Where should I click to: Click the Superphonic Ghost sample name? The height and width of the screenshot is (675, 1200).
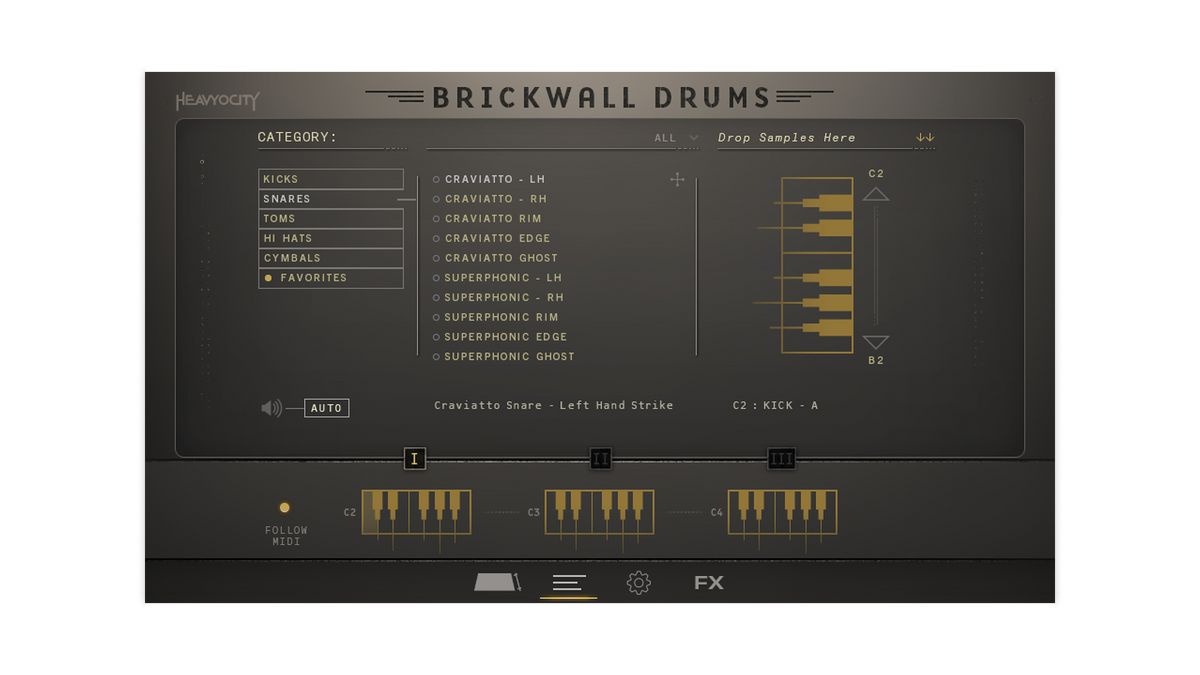510,357
